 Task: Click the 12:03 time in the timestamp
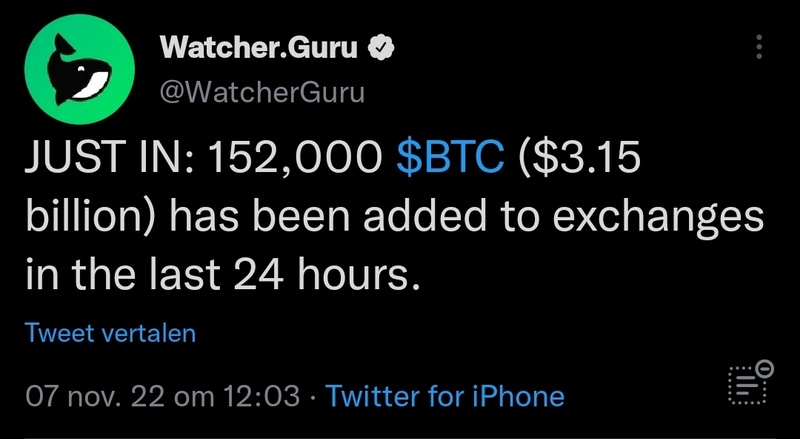click(x=264, y=396)
